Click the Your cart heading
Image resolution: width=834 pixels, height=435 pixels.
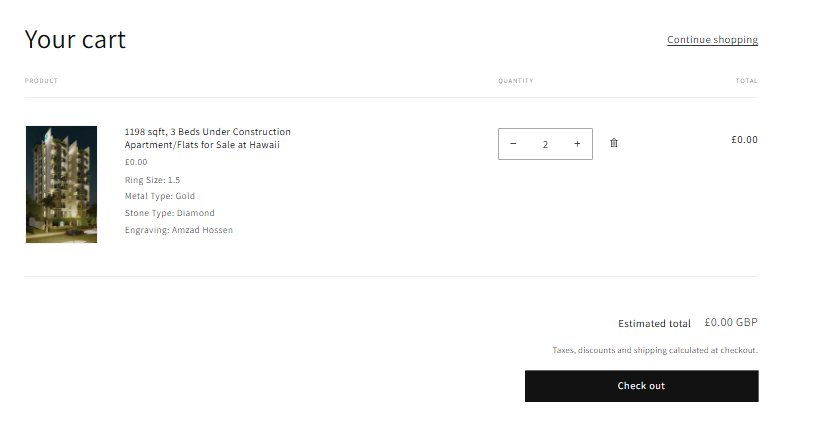tap(75, 40)
